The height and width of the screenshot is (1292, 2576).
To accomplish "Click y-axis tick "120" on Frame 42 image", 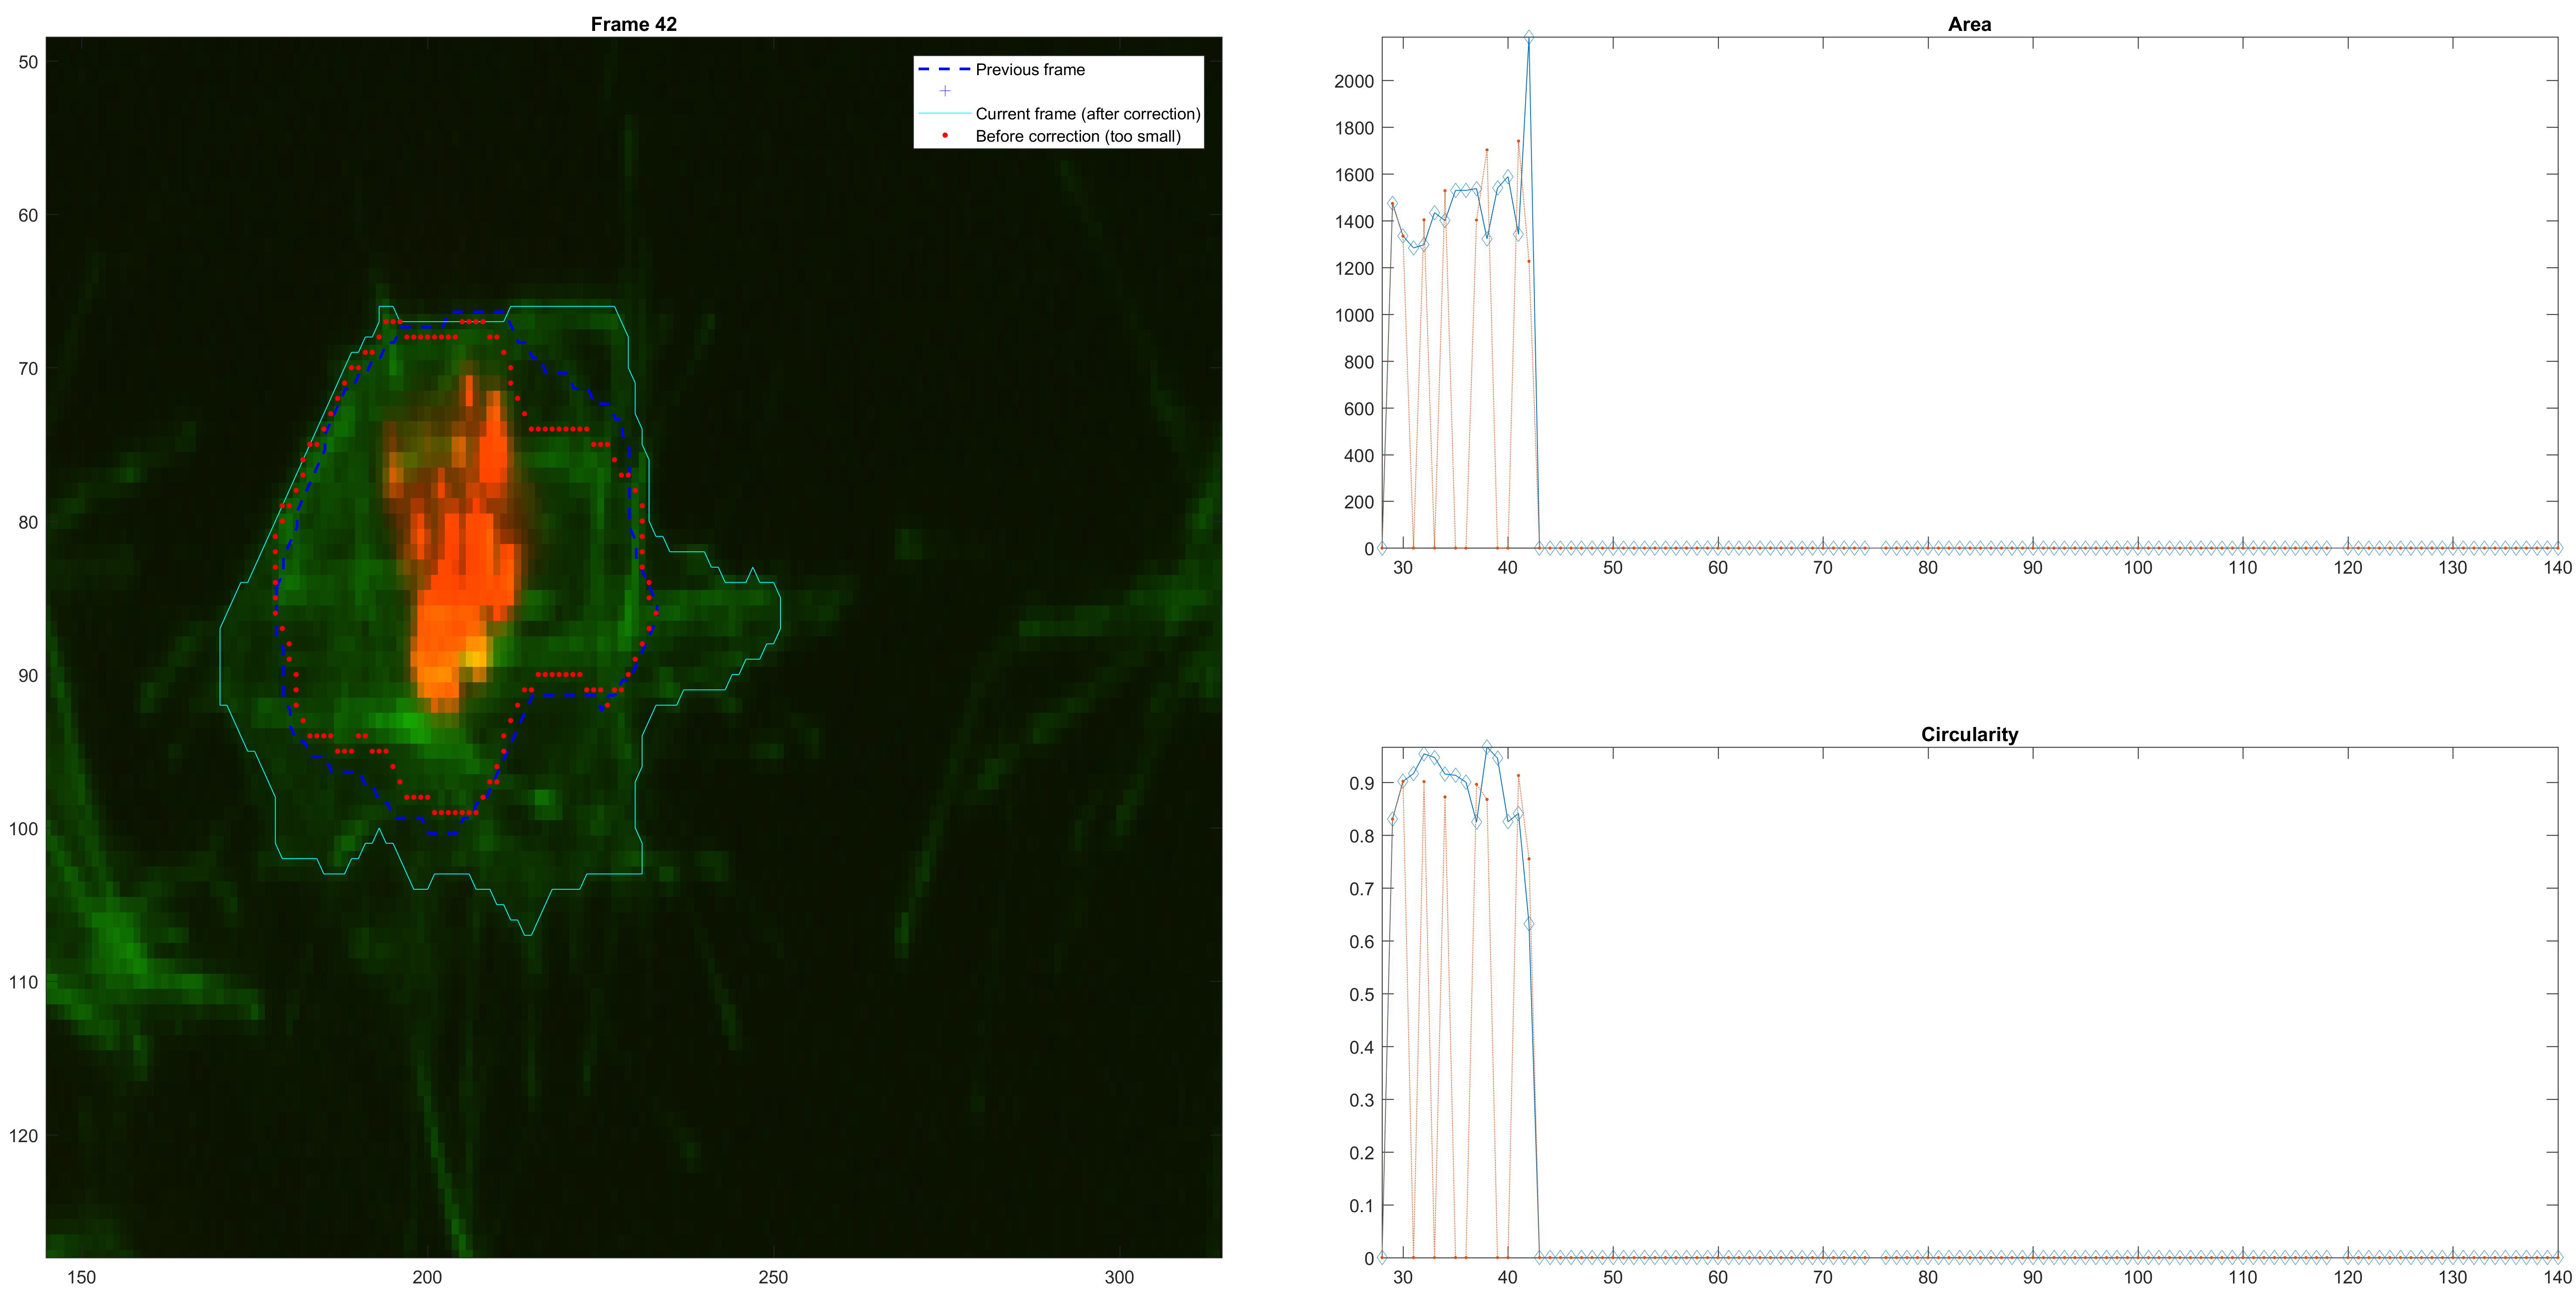I will click(x=23, y=1136).
